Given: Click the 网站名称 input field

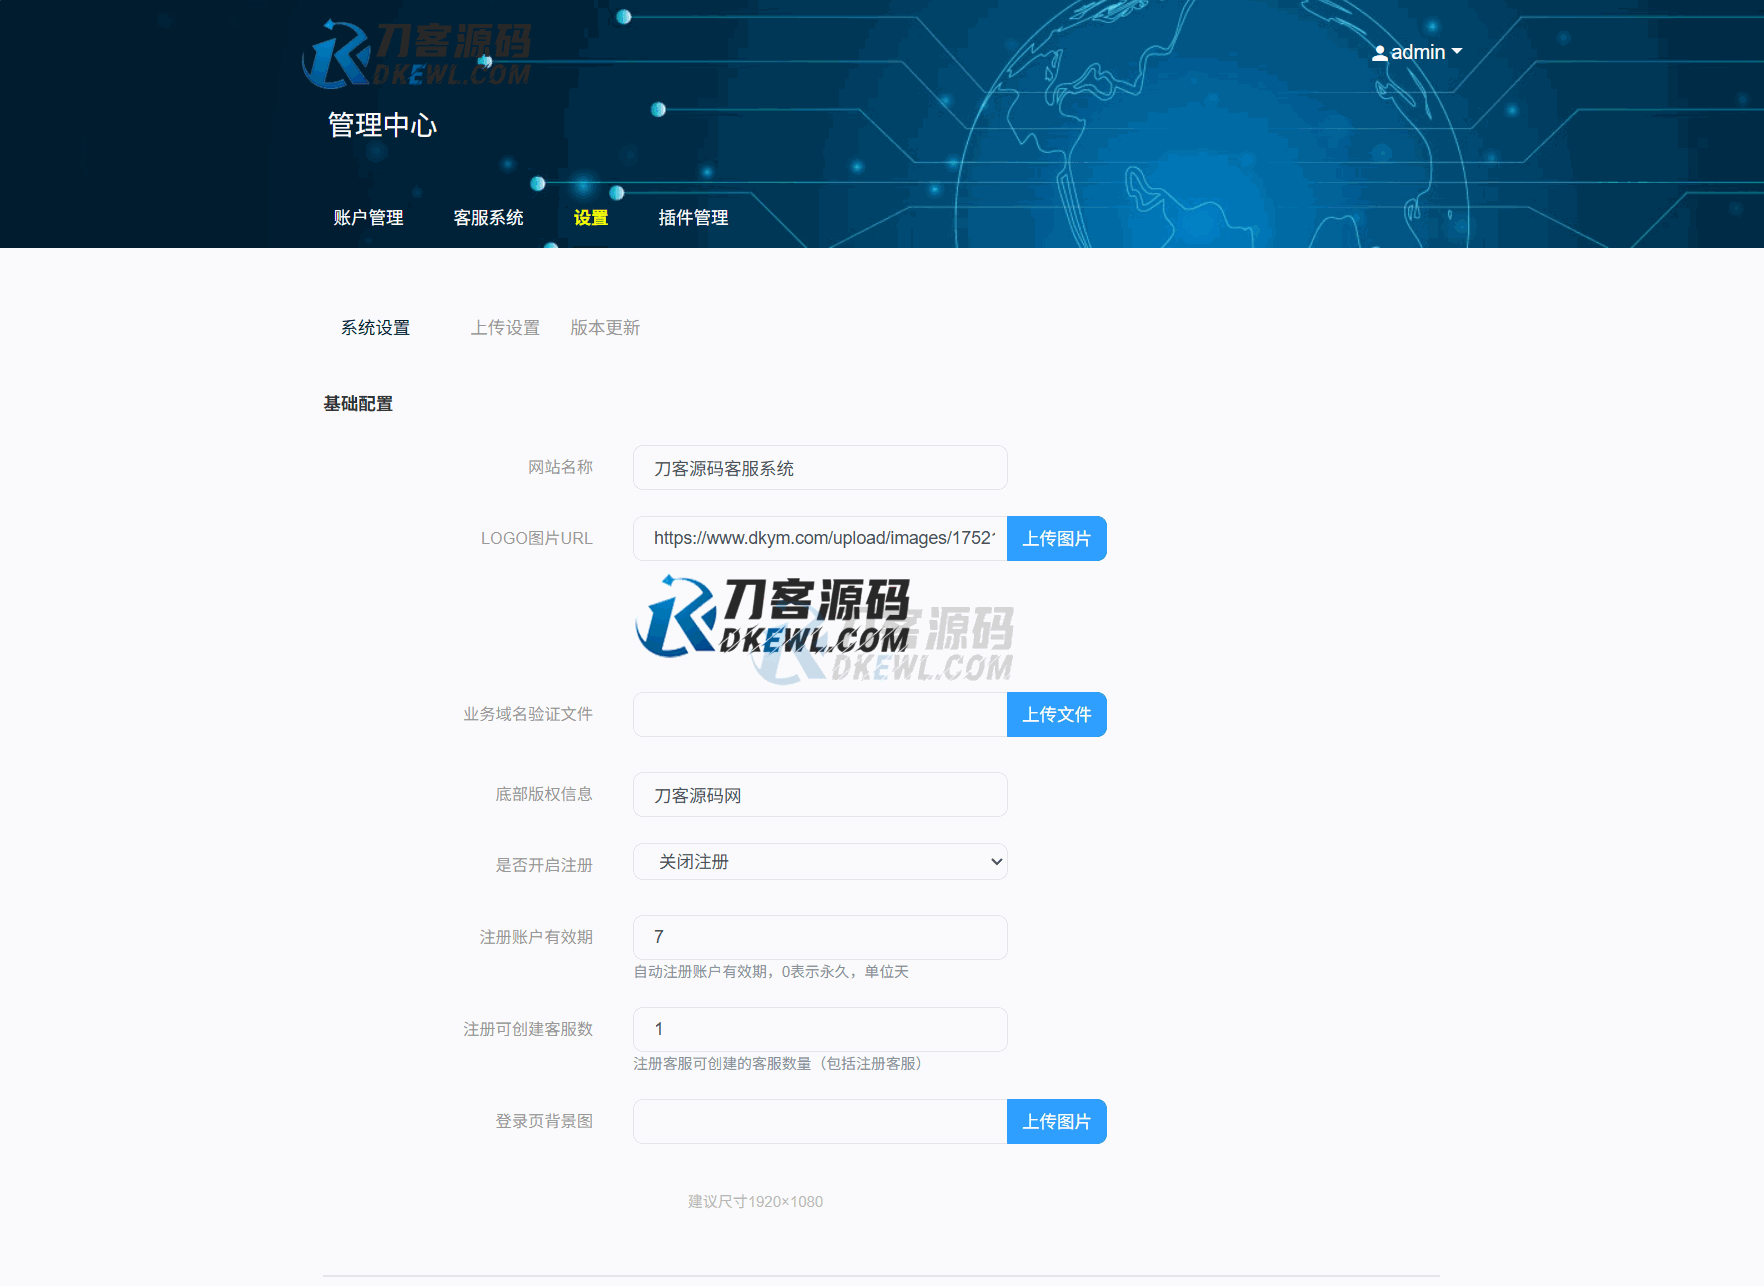Looking at the screenshot, I should pos(819,468).
